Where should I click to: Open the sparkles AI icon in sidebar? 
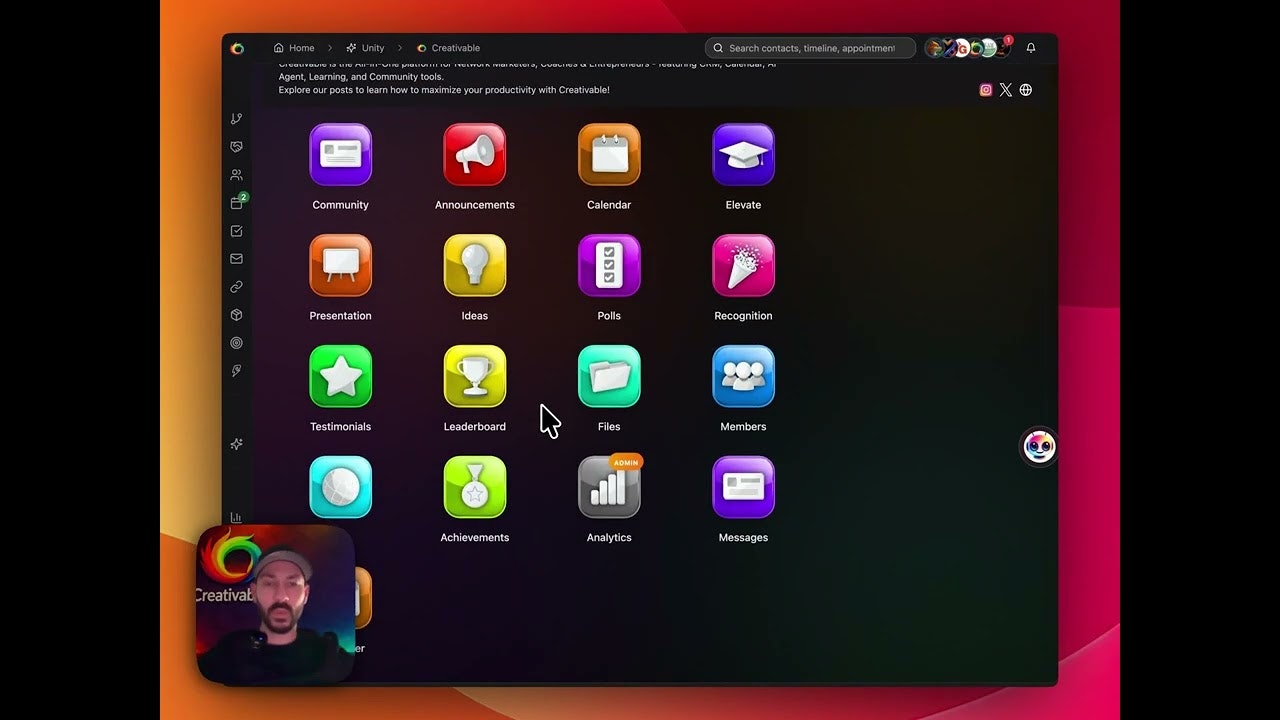236,444
